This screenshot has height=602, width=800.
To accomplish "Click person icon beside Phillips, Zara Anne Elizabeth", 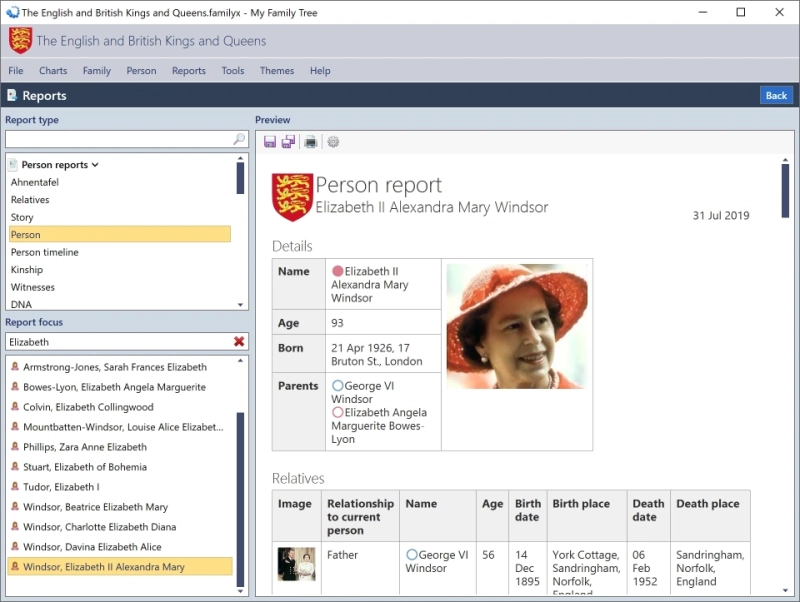I will click(15, 446).
